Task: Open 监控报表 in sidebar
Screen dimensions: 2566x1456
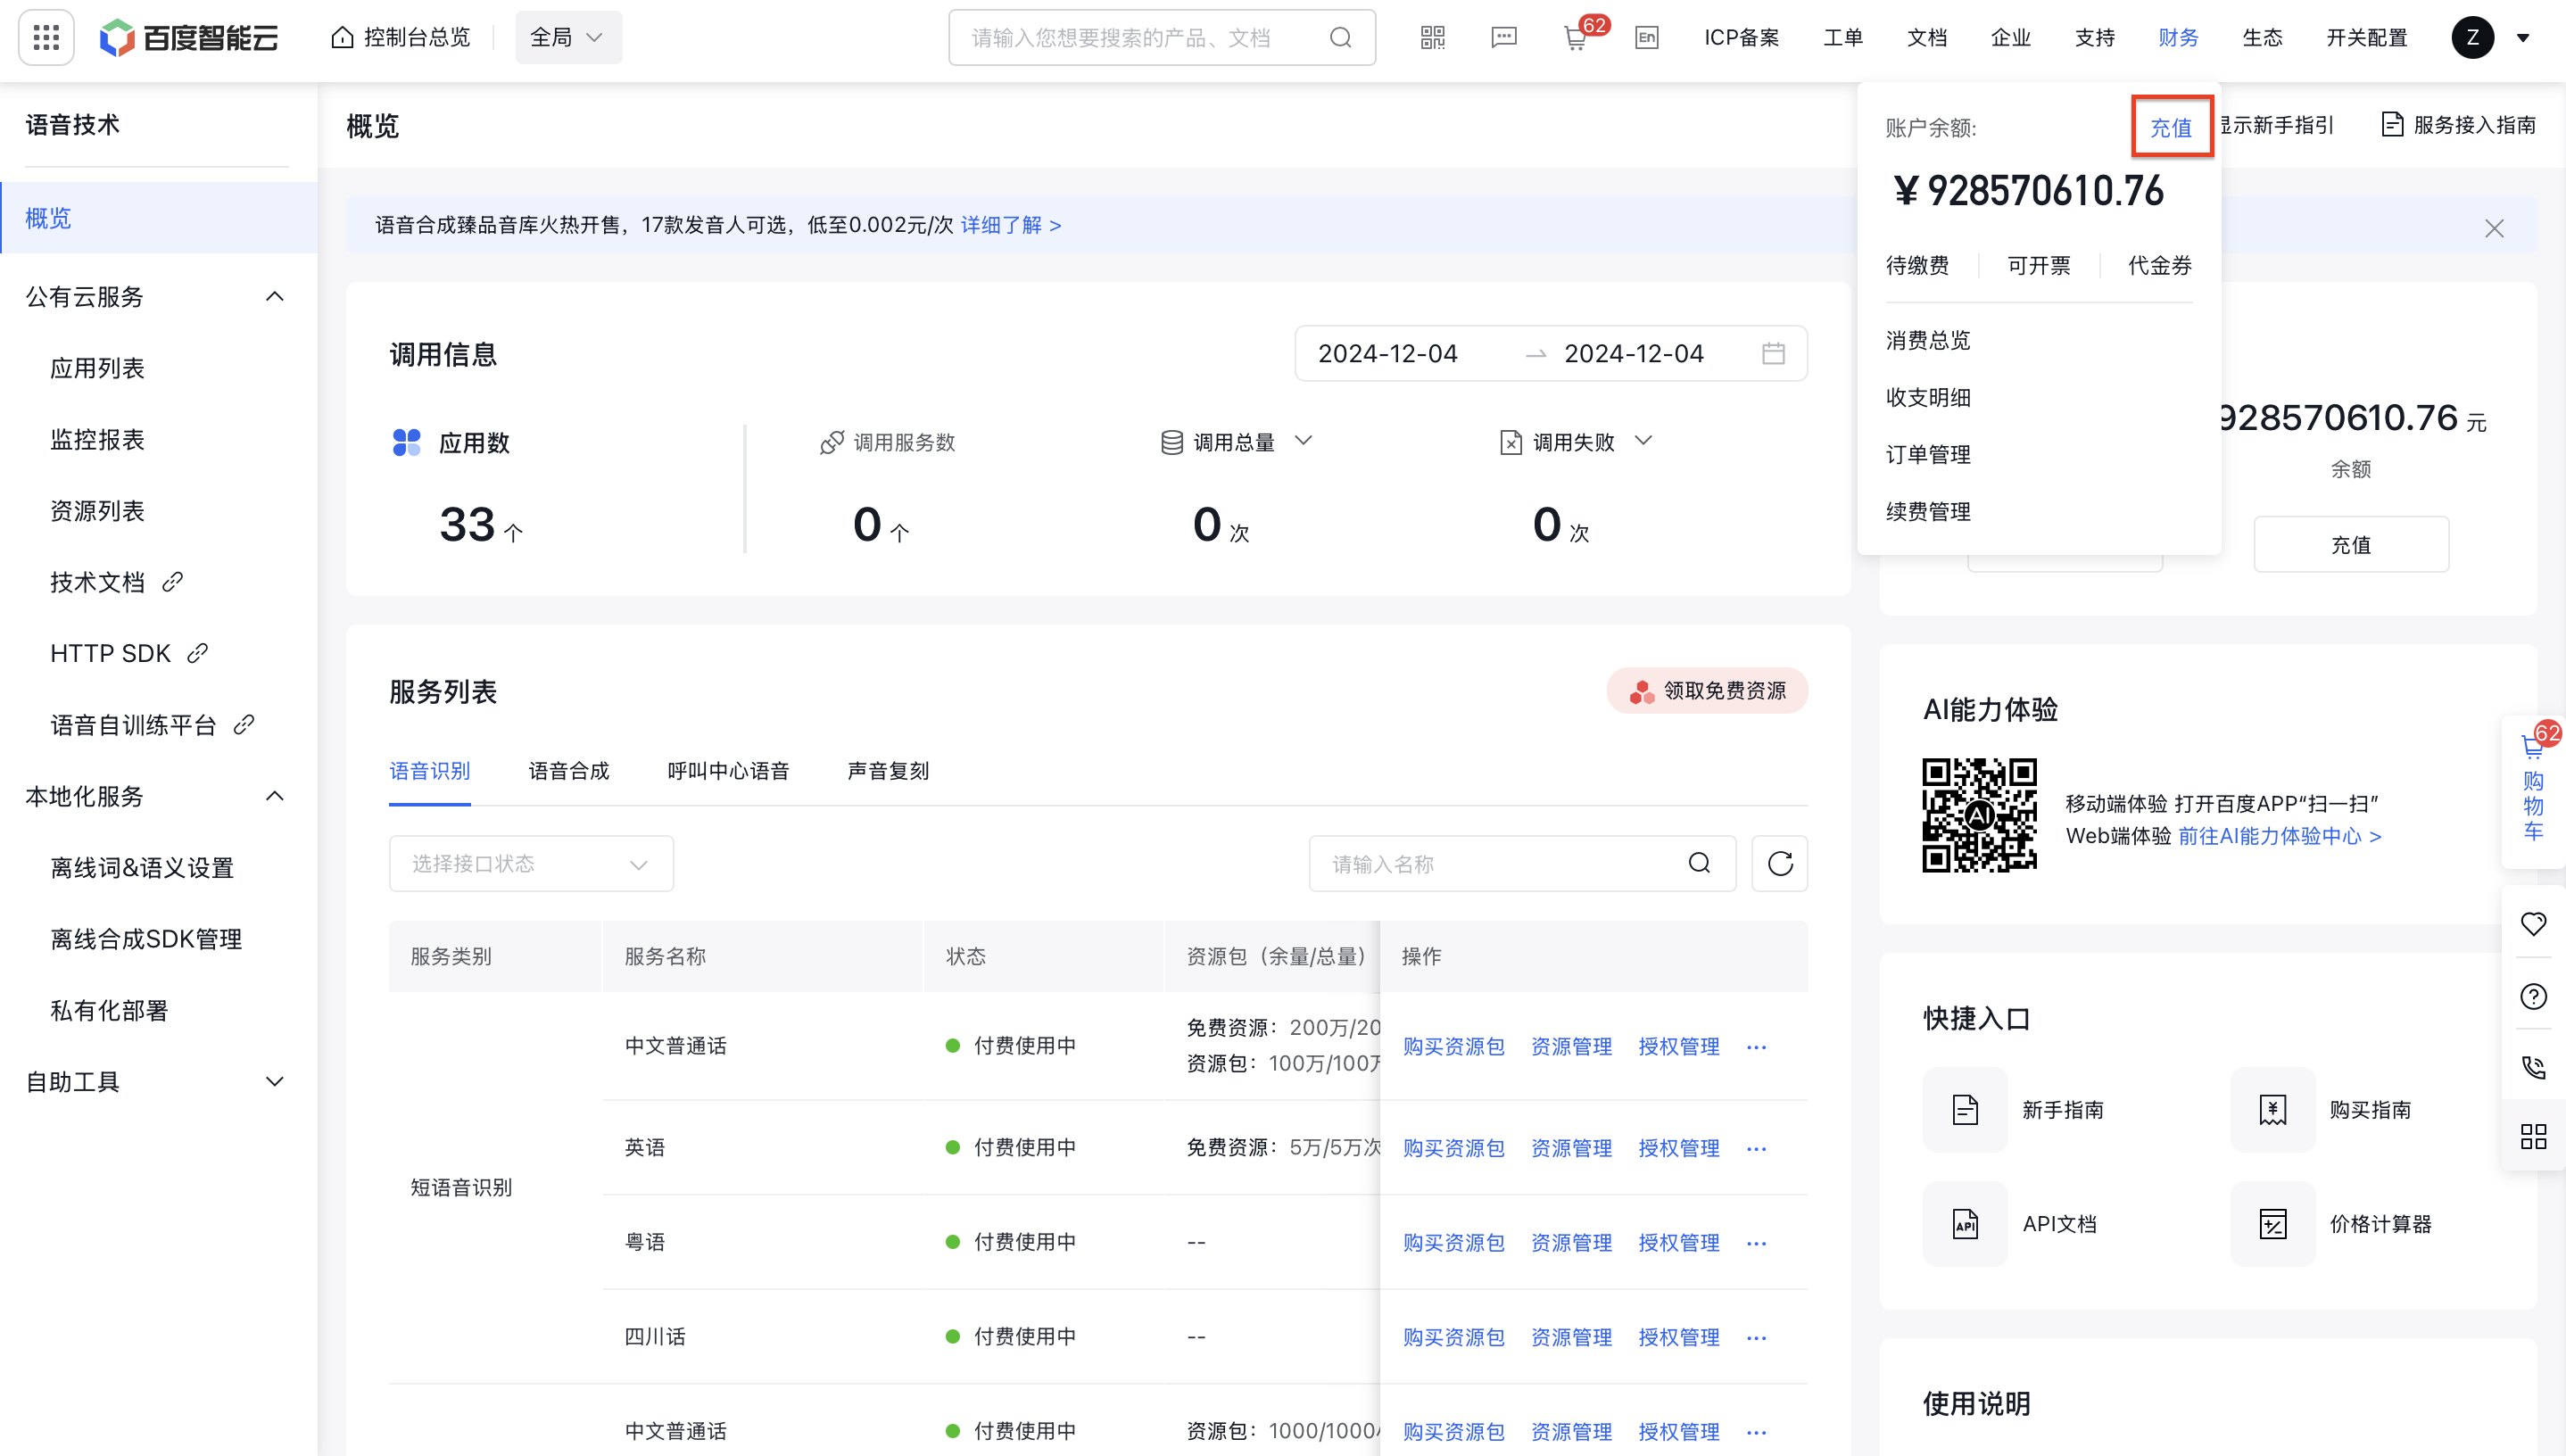Action: click(97, 440)
